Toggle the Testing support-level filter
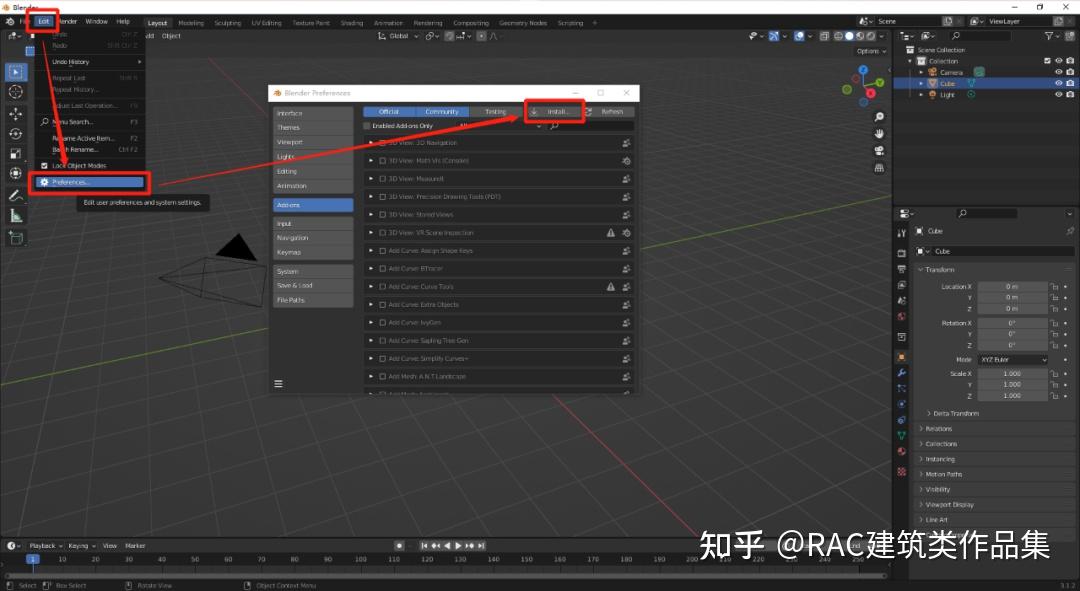This screenshot has width=1080, height=591. pyautogui.click(x=495, y=112)
